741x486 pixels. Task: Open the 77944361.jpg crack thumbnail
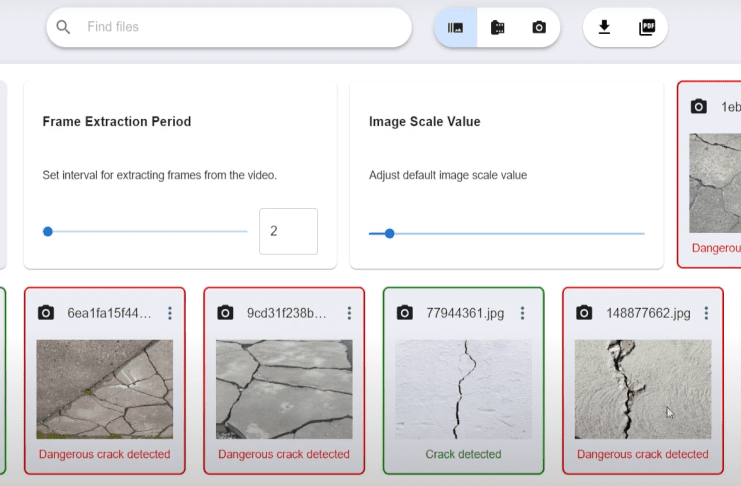[463, 389]
